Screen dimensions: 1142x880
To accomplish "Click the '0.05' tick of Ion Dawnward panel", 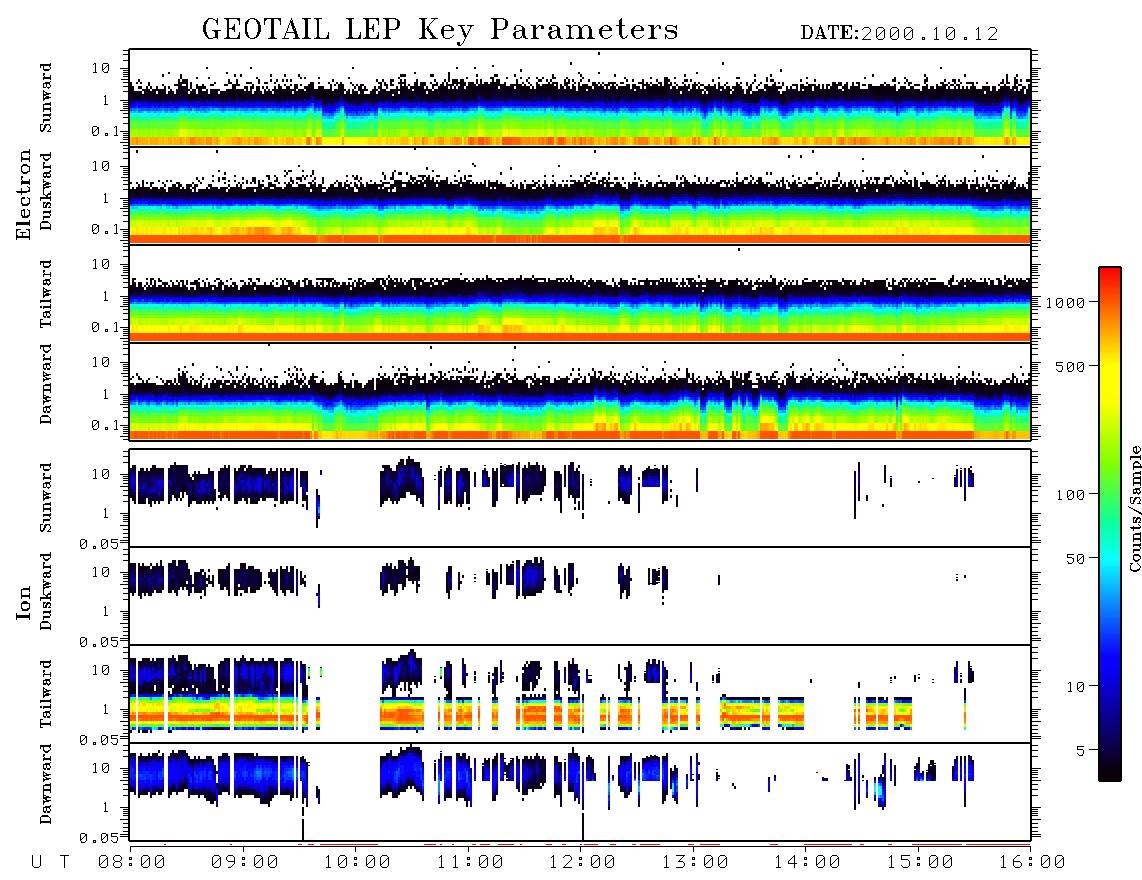I will tap(98, 838).
